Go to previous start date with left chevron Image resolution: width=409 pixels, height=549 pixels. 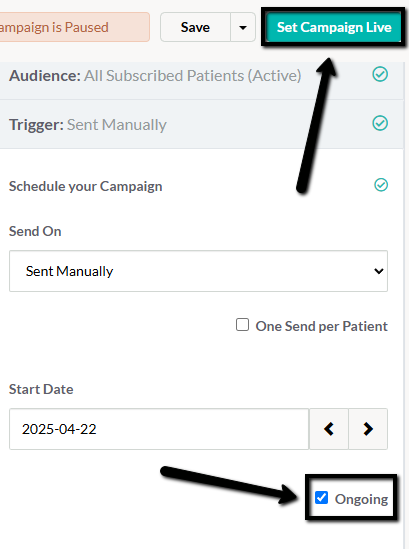[x=329, y=429]
